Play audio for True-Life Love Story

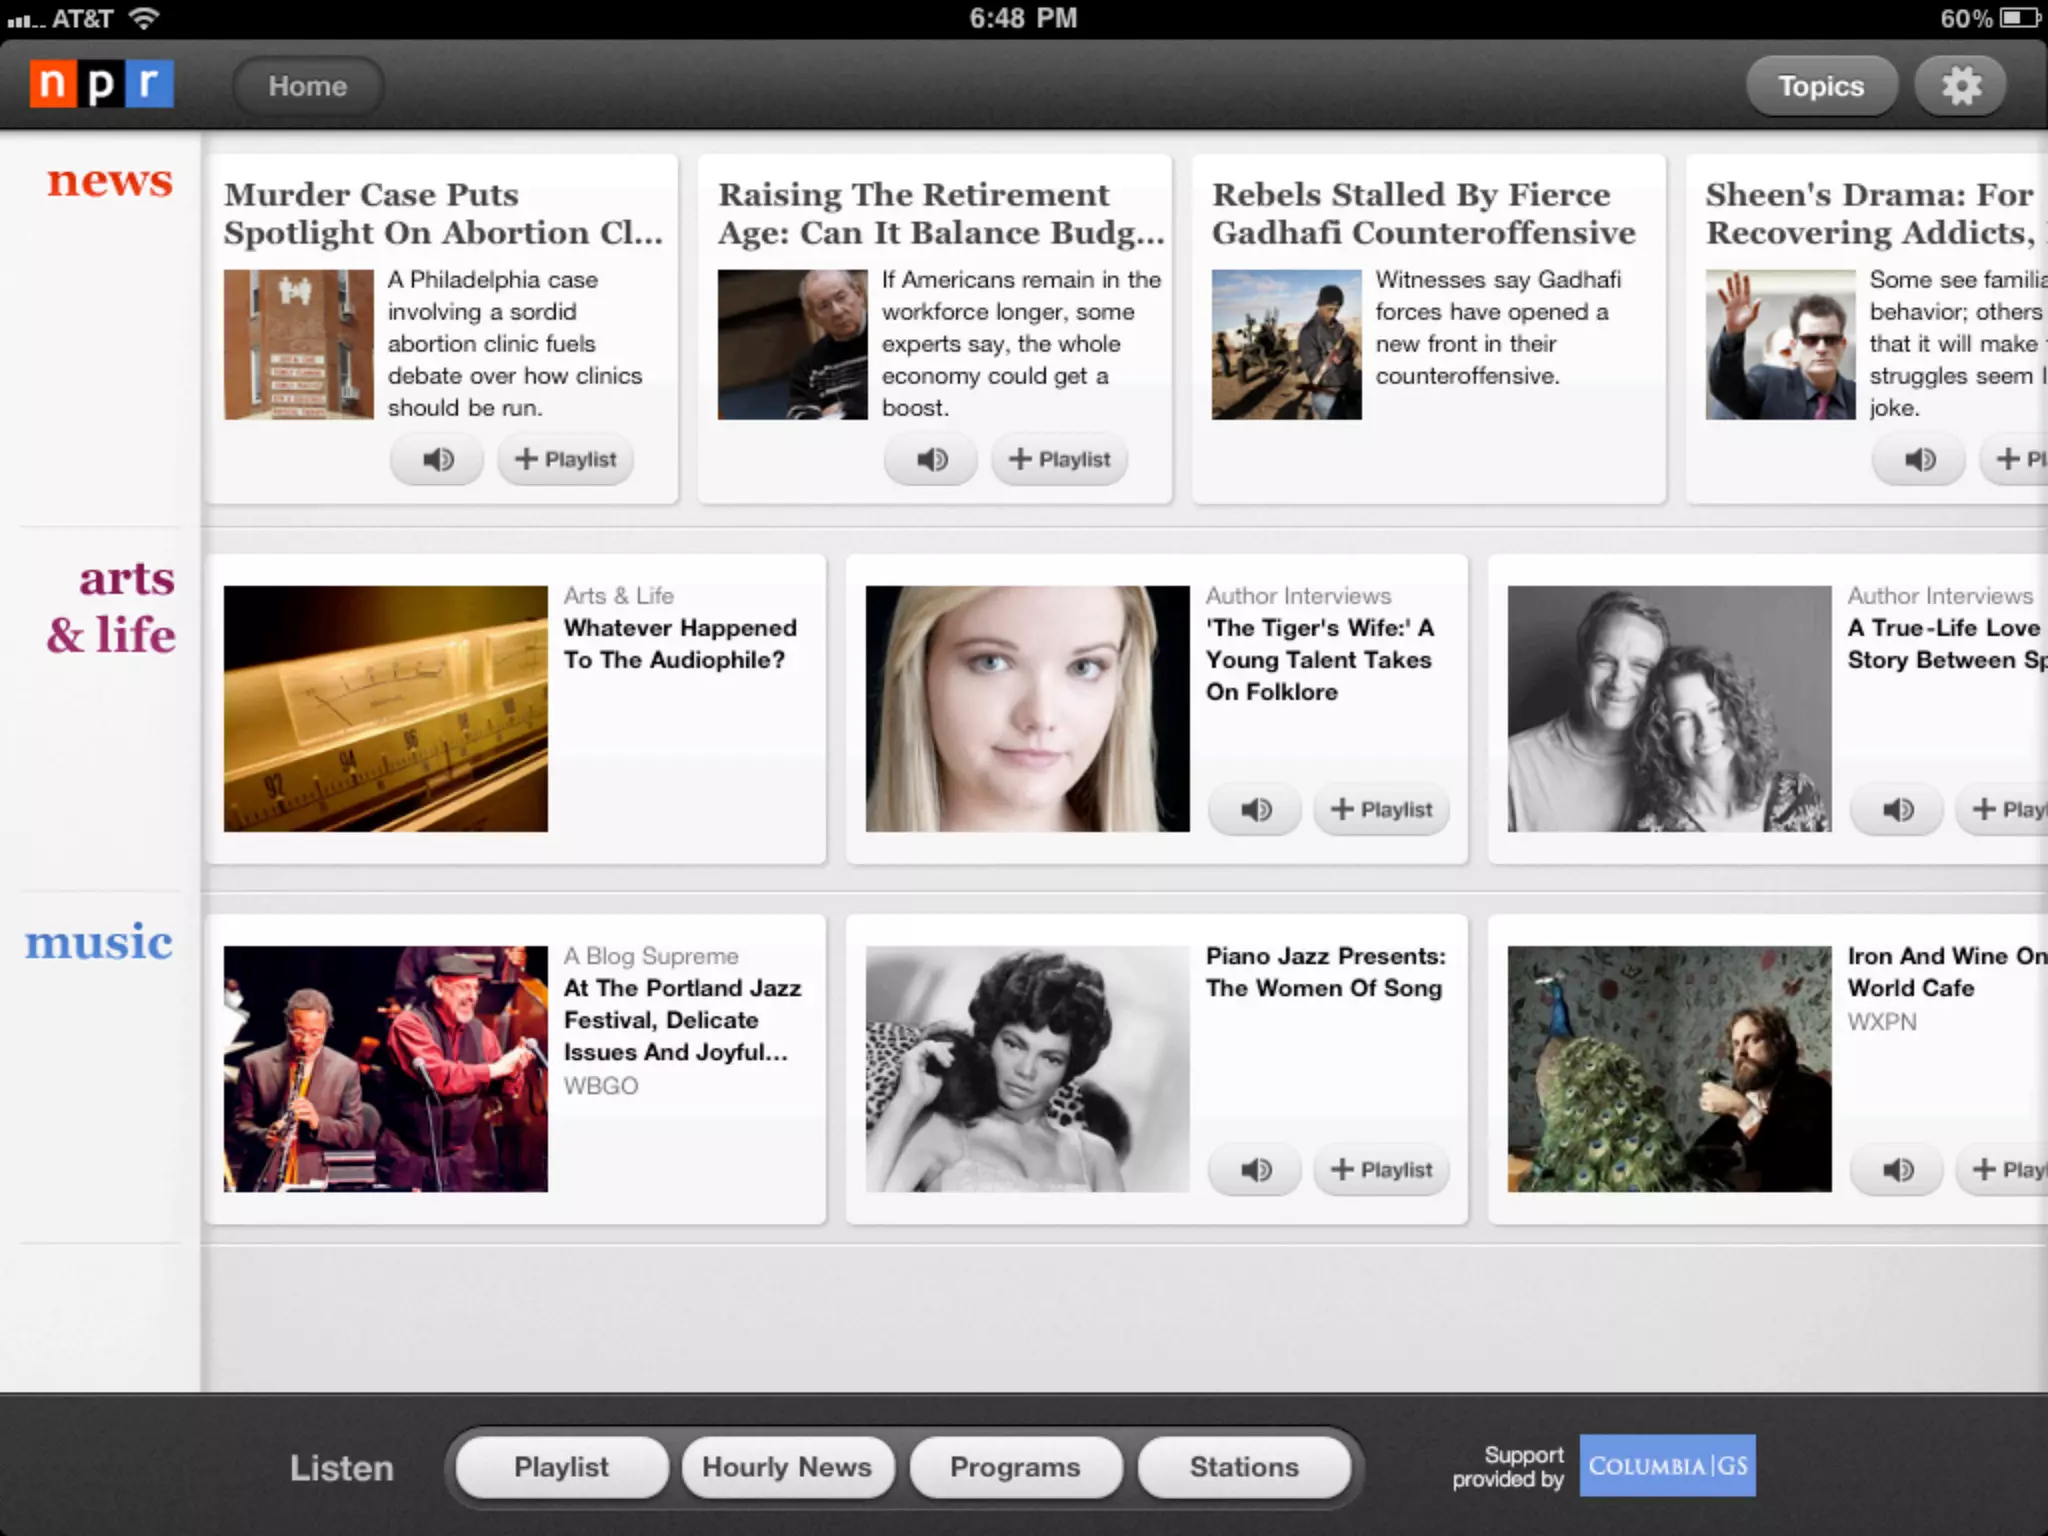click(1897, 809)
